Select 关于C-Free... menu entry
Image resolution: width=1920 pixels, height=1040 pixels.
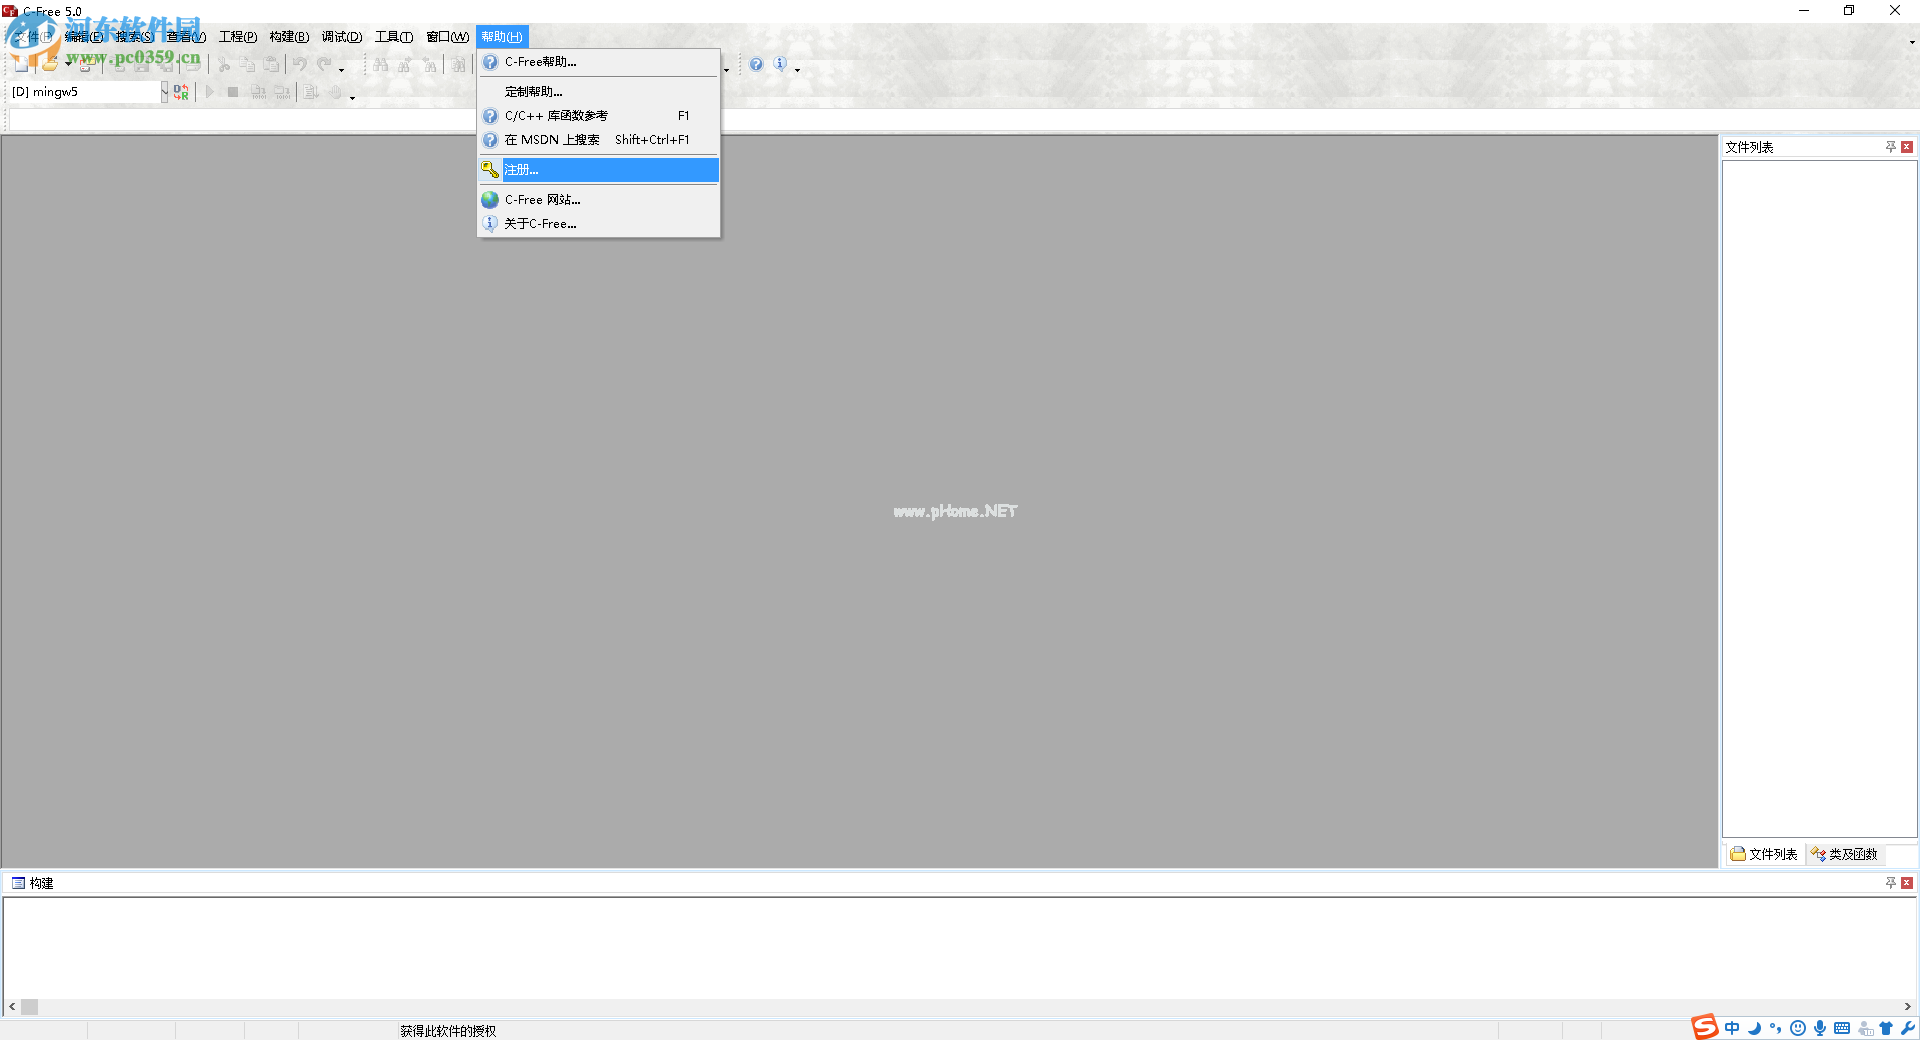coord(599,224)
